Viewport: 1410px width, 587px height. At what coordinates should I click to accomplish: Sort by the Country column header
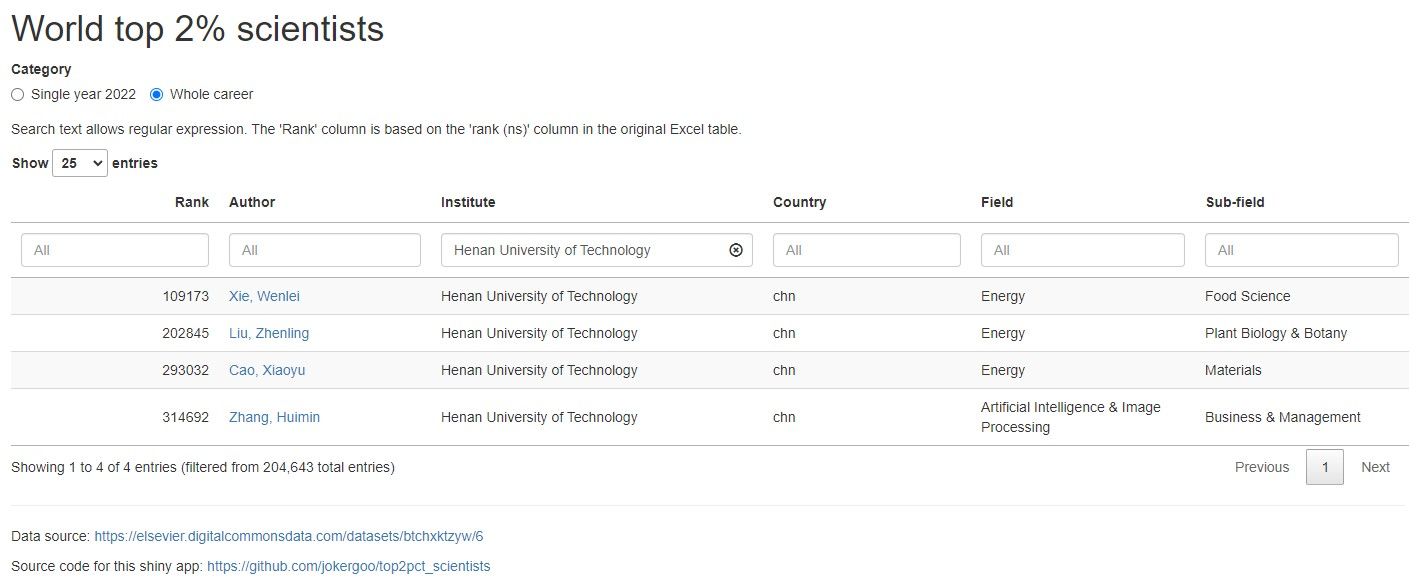[799, 202]
